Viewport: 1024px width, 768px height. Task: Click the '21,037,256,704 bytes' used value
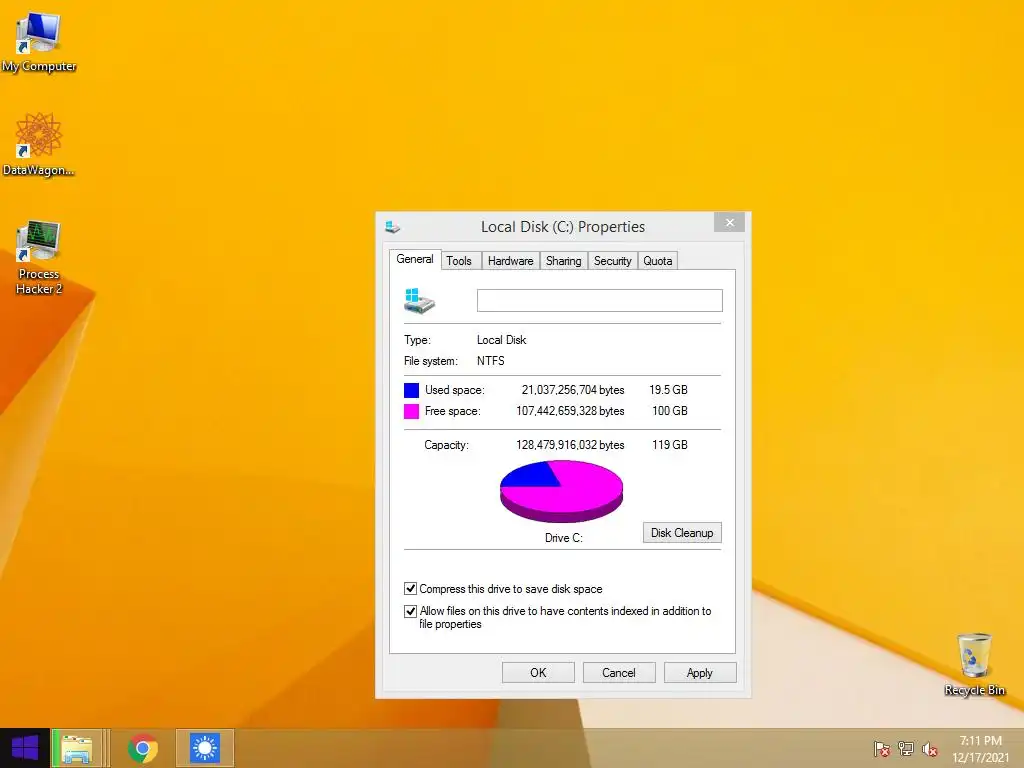[x=573, y=390]
